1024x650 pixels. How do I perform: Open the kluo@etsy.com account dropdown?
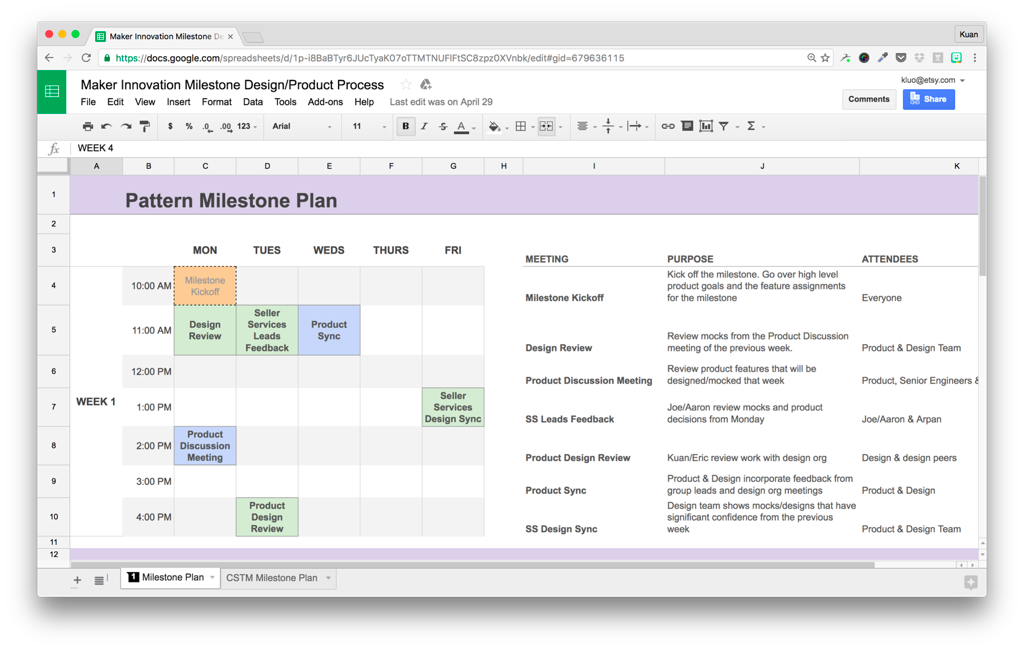coord(933,80)
